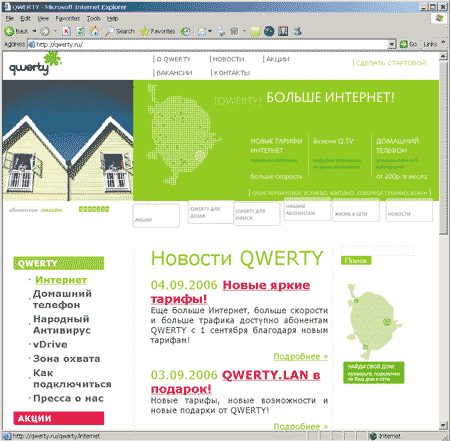The image size is (450, 441).
Task: Click the dark globe toolbar icon
Action: pyautogui.click(x=269, y=31)
